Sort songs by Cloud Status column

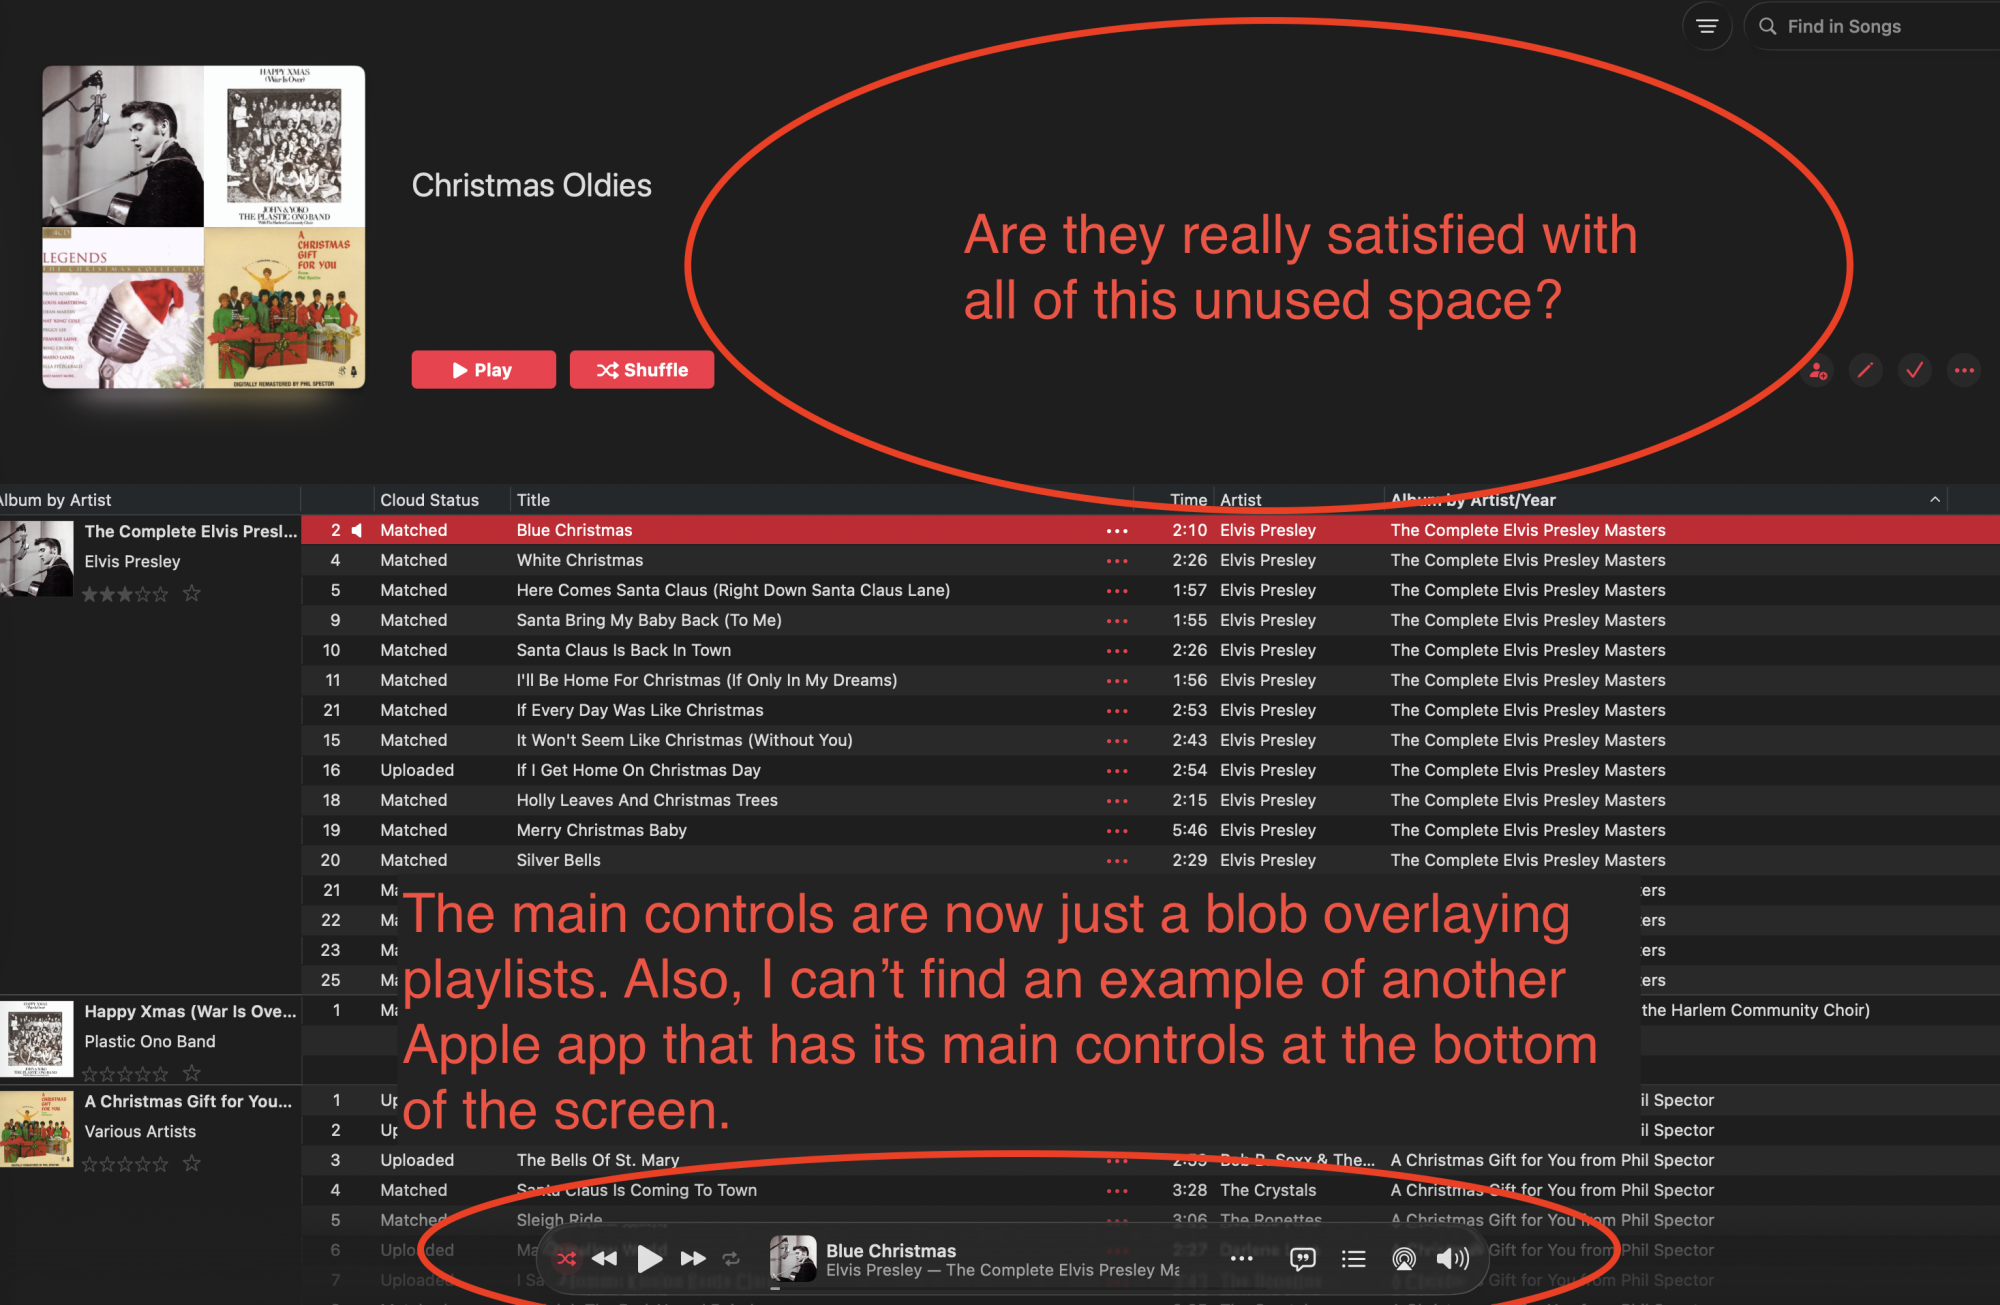pos(429,500)
